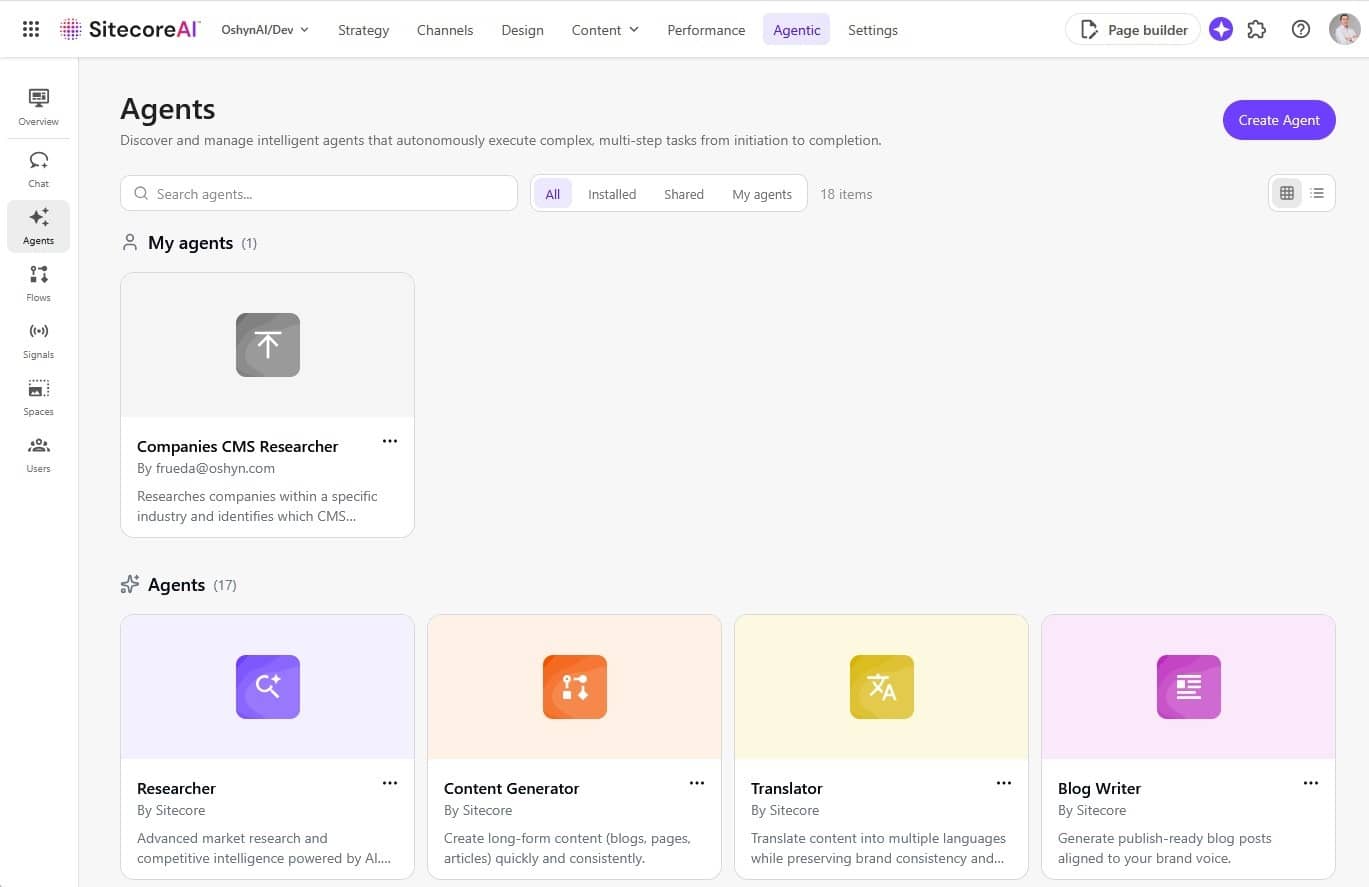Open the Page builder button

tap(1133, 30)
